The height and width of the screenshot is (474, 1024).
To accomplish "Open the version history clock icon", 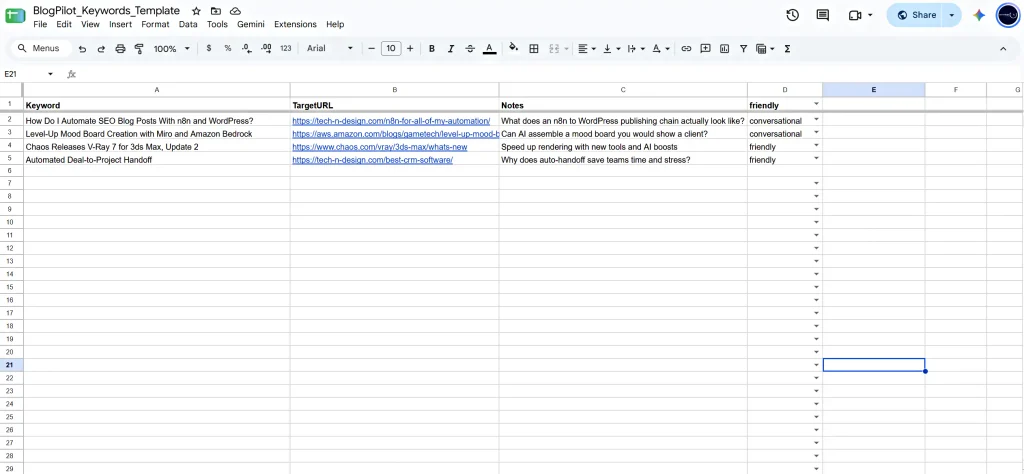I will [x=792, y=15].
